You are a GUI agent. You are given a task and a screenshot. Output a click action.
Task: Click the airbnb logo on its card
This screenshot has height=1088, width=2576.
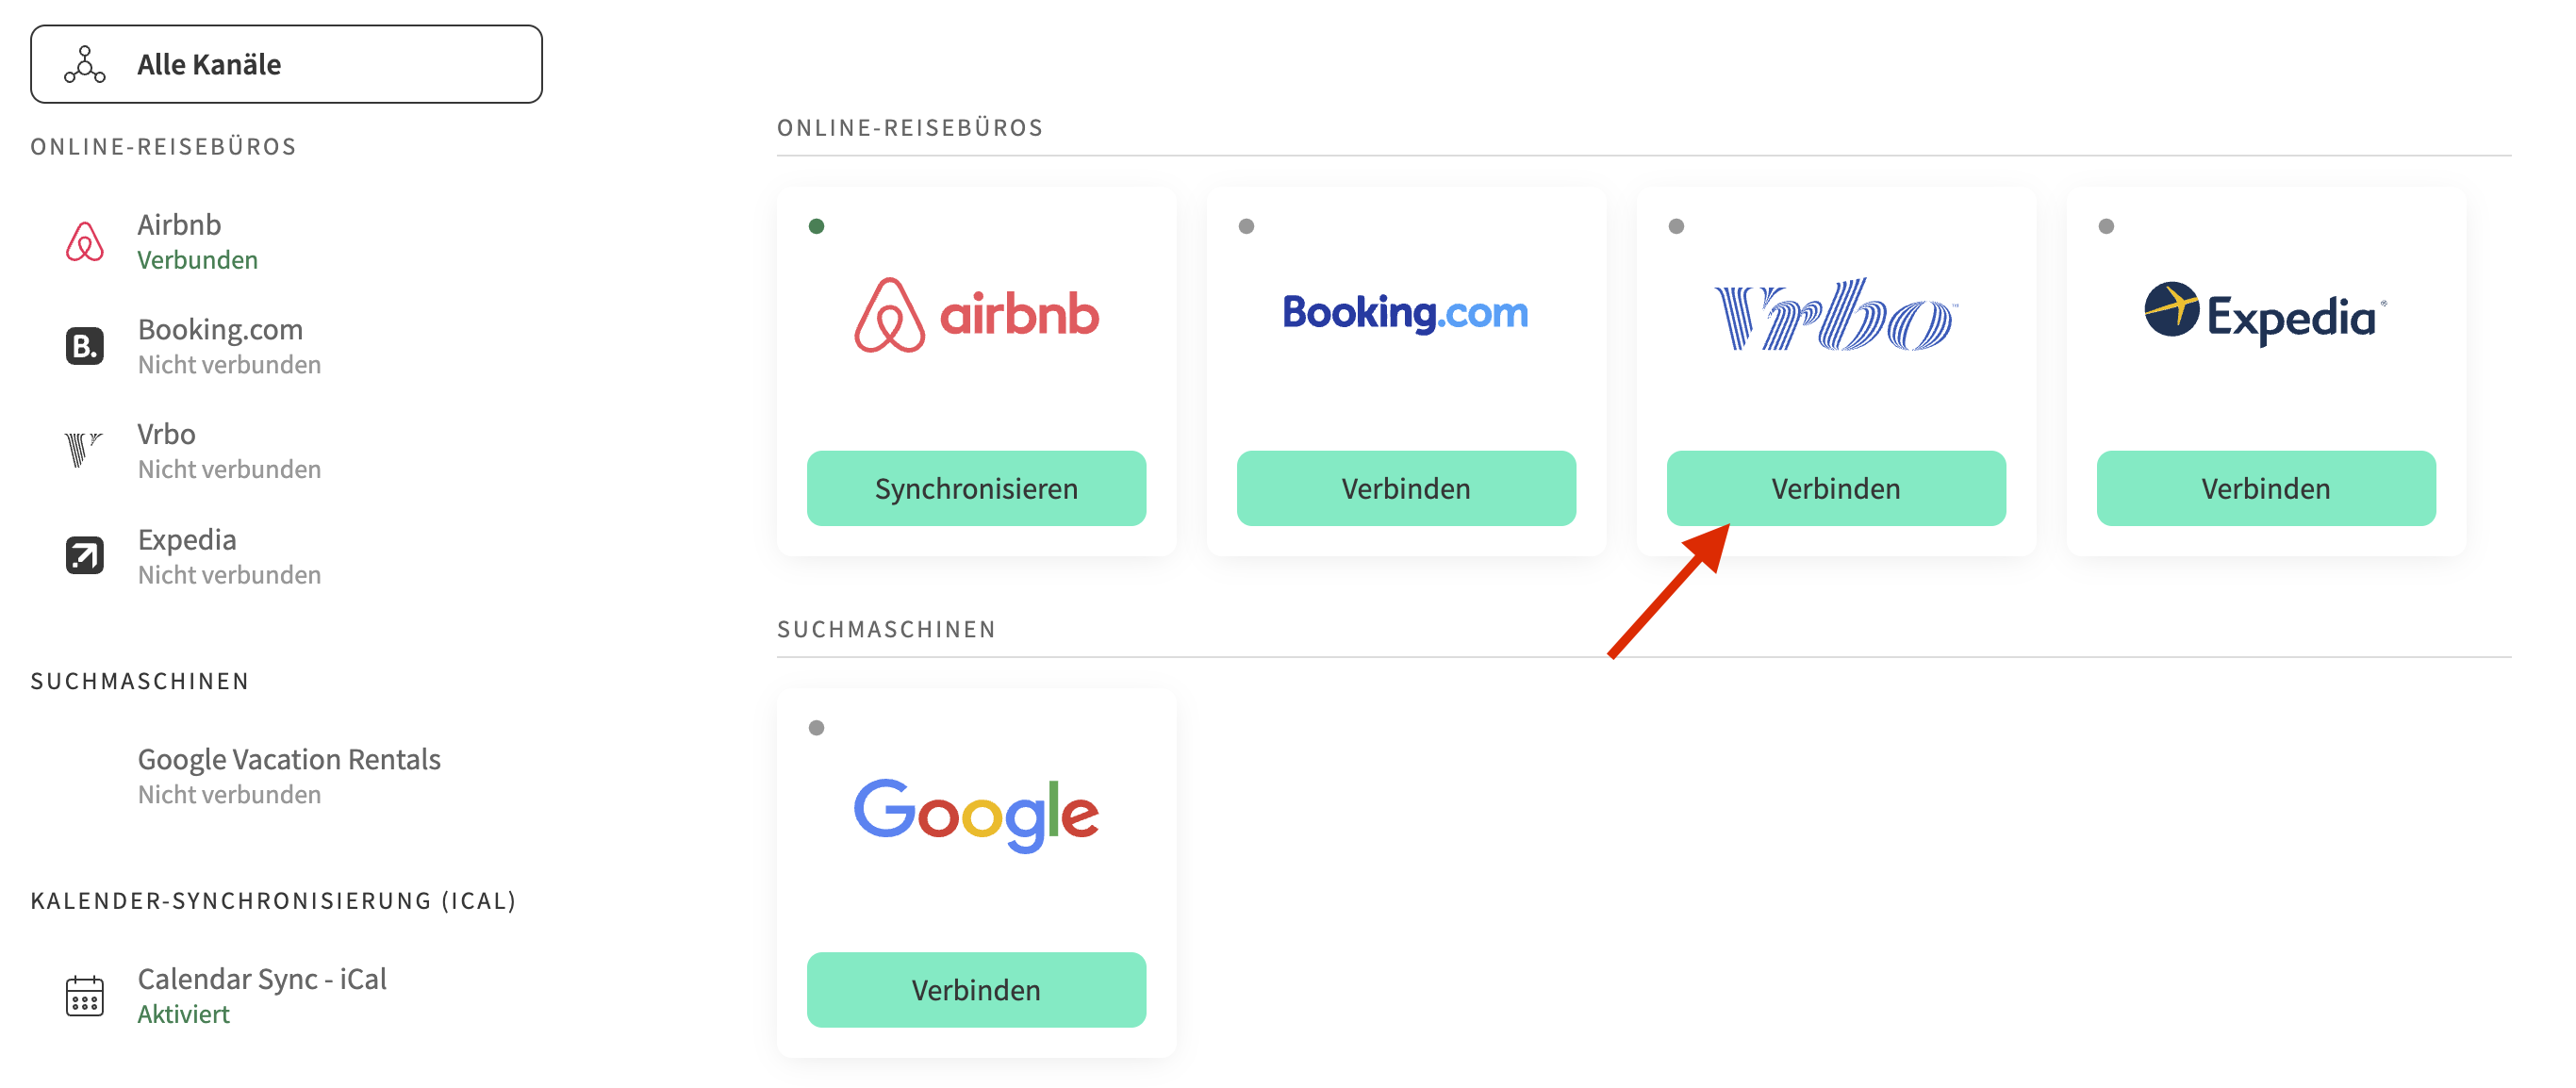click(976, 315)
